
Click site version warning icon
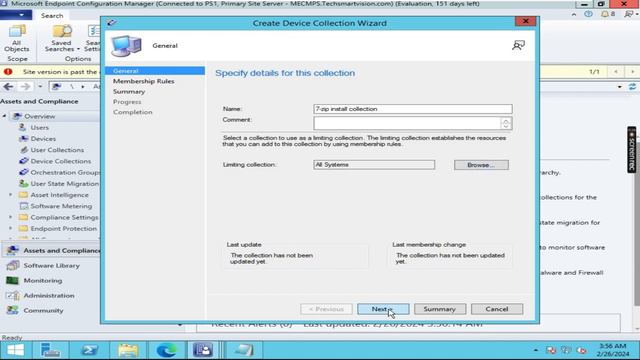(x=8, y=72)
